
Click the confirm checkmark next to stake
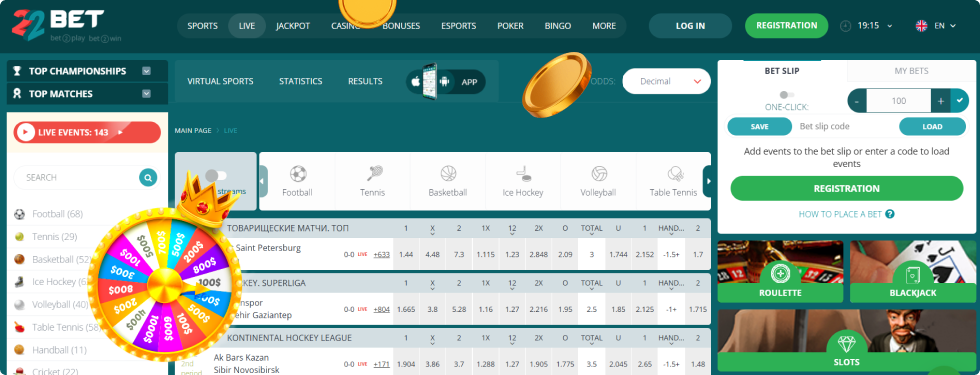pos(959,100)
